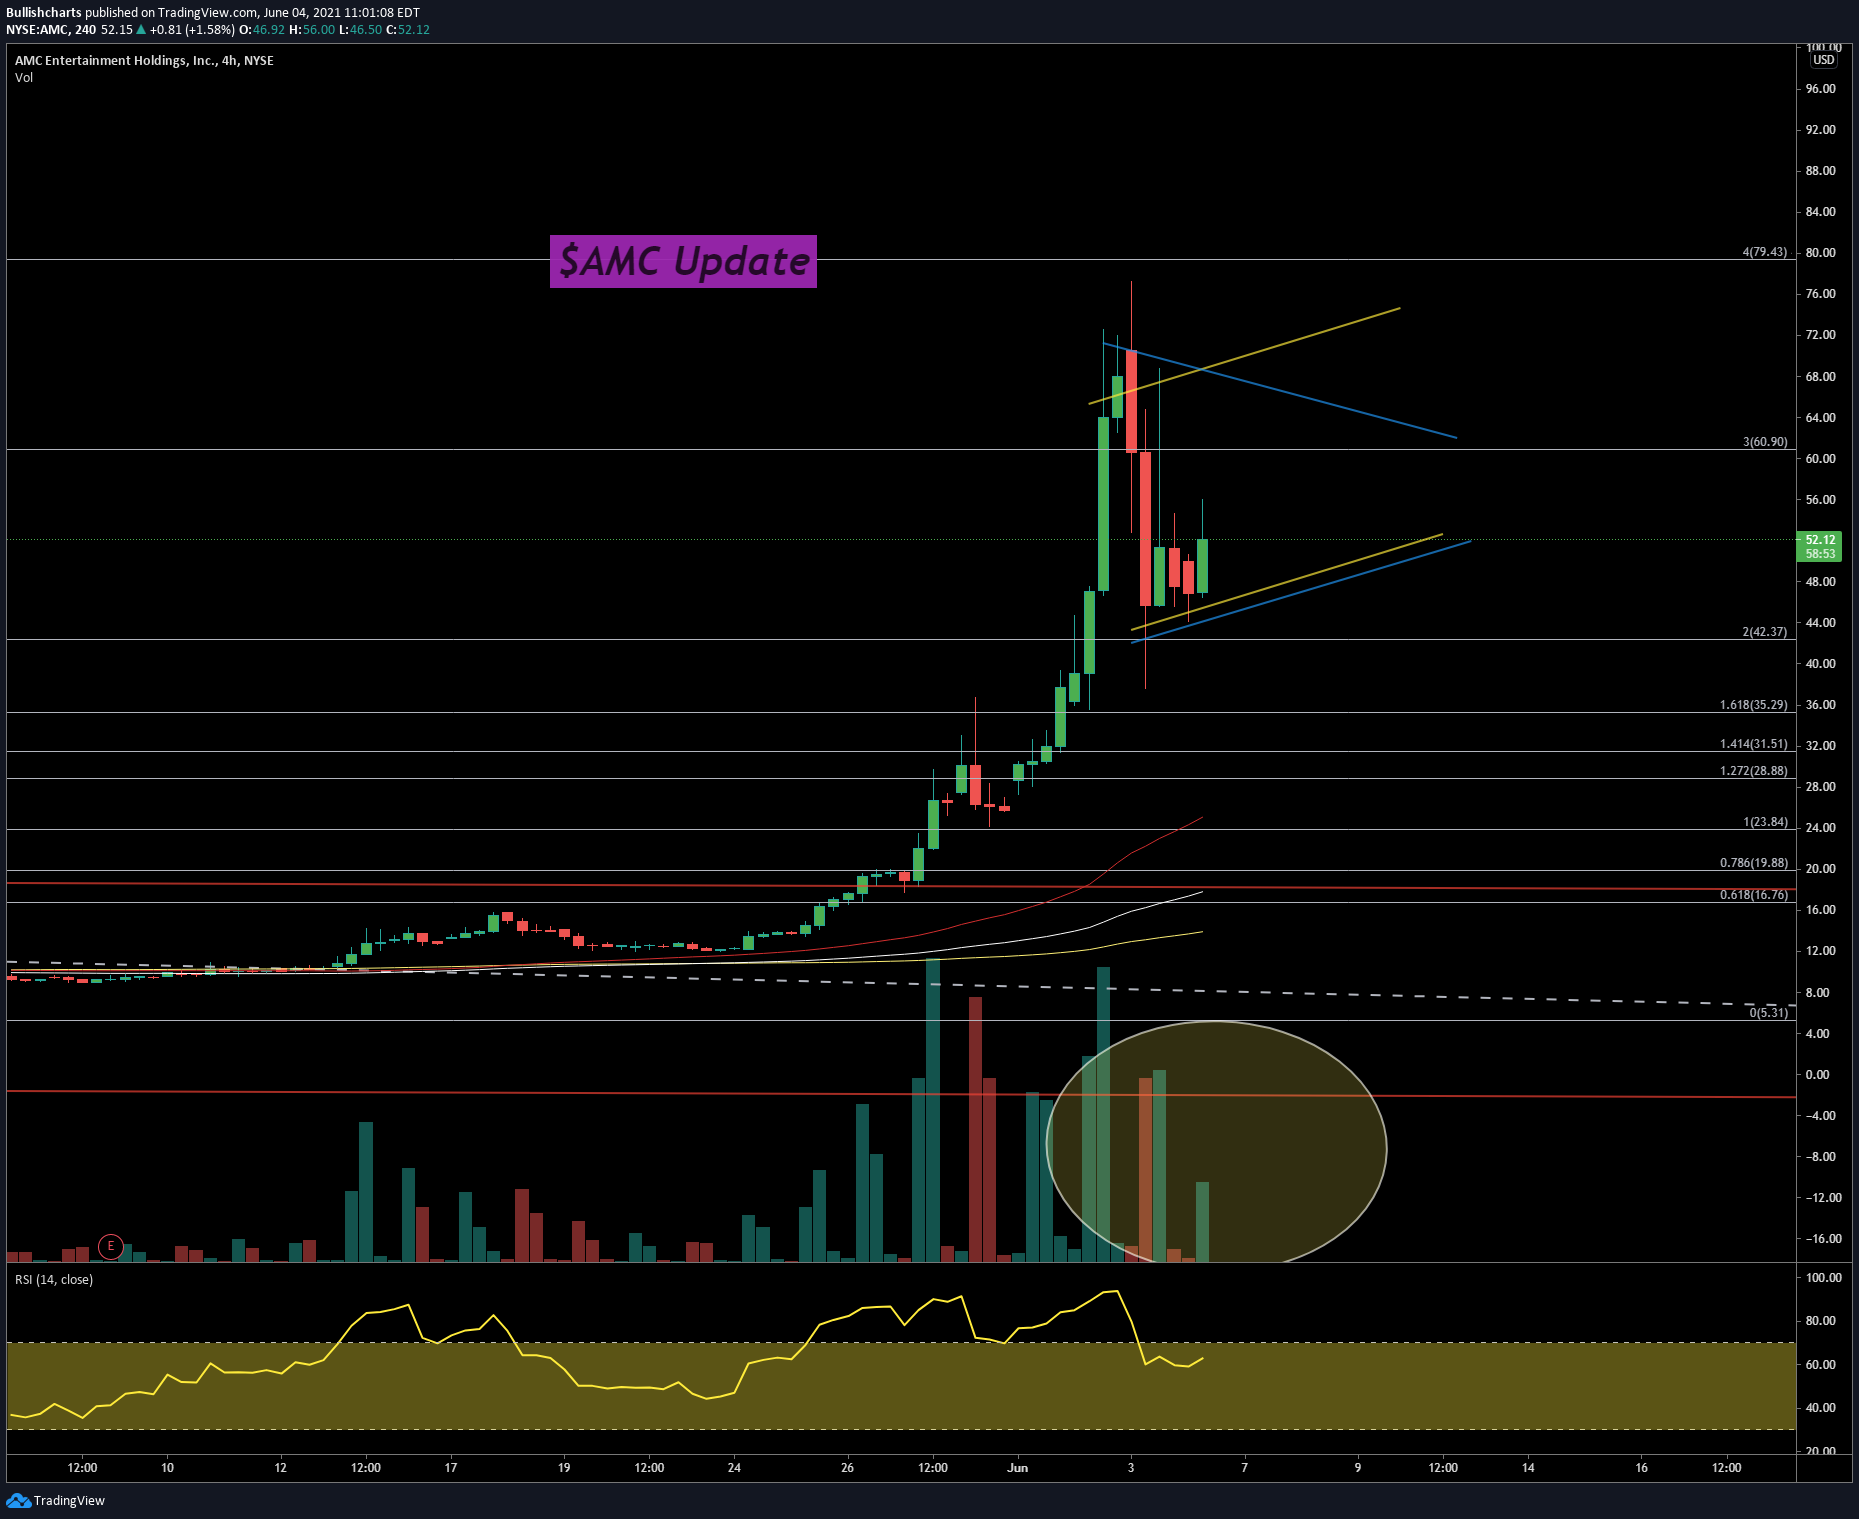The image size is (1859, 1519).
Task: Click the '26' date on time axis
Action: pyautogui.click(x=847, y=1468)
